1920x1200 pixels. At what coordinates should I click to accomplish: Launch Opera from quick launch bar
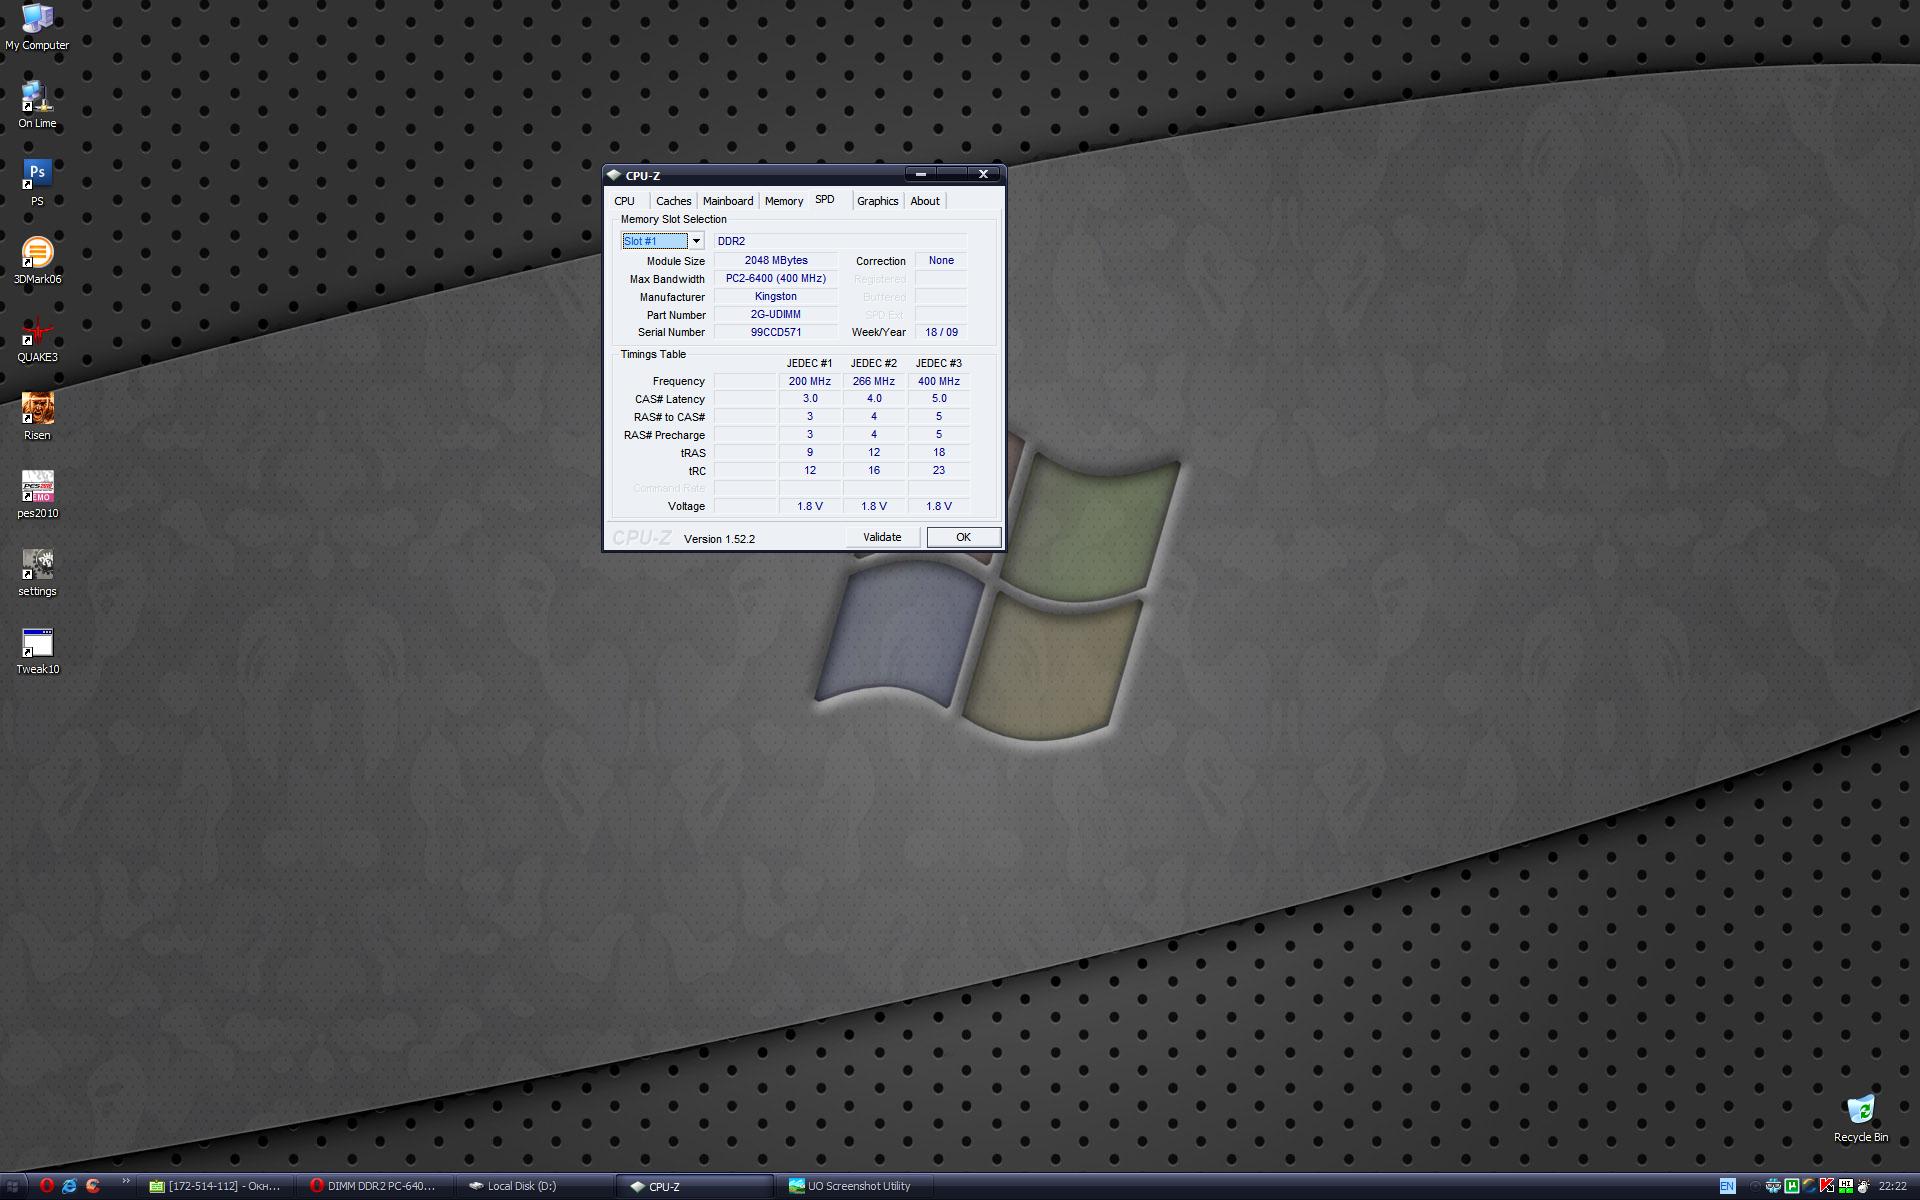46,1186
